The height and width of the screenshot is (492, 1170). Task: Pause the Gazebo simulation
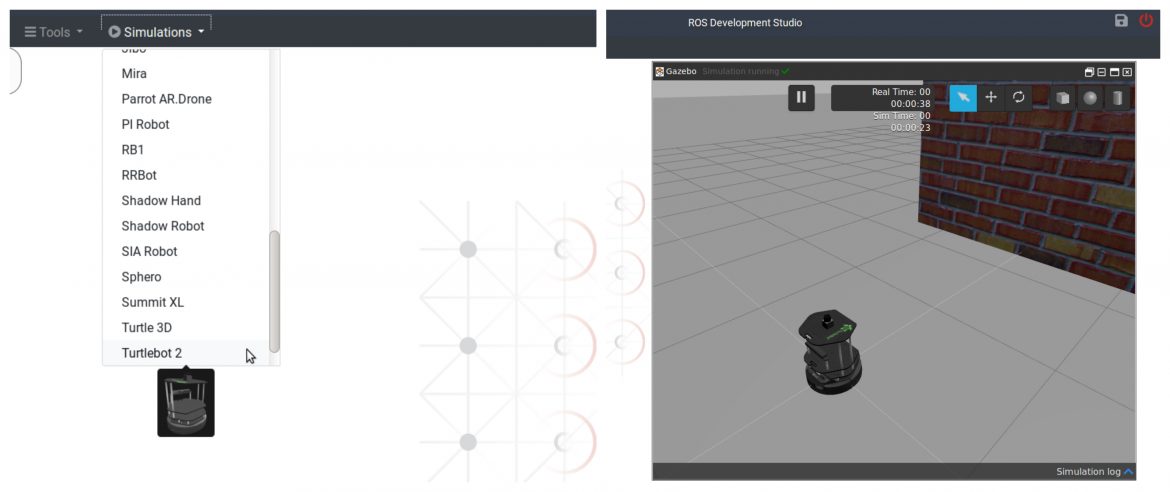coord(801,97)
